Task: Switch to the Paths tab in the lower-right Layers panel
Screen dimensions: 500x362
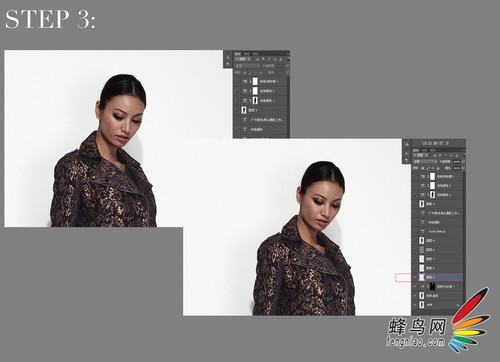Action: (433, 150)
